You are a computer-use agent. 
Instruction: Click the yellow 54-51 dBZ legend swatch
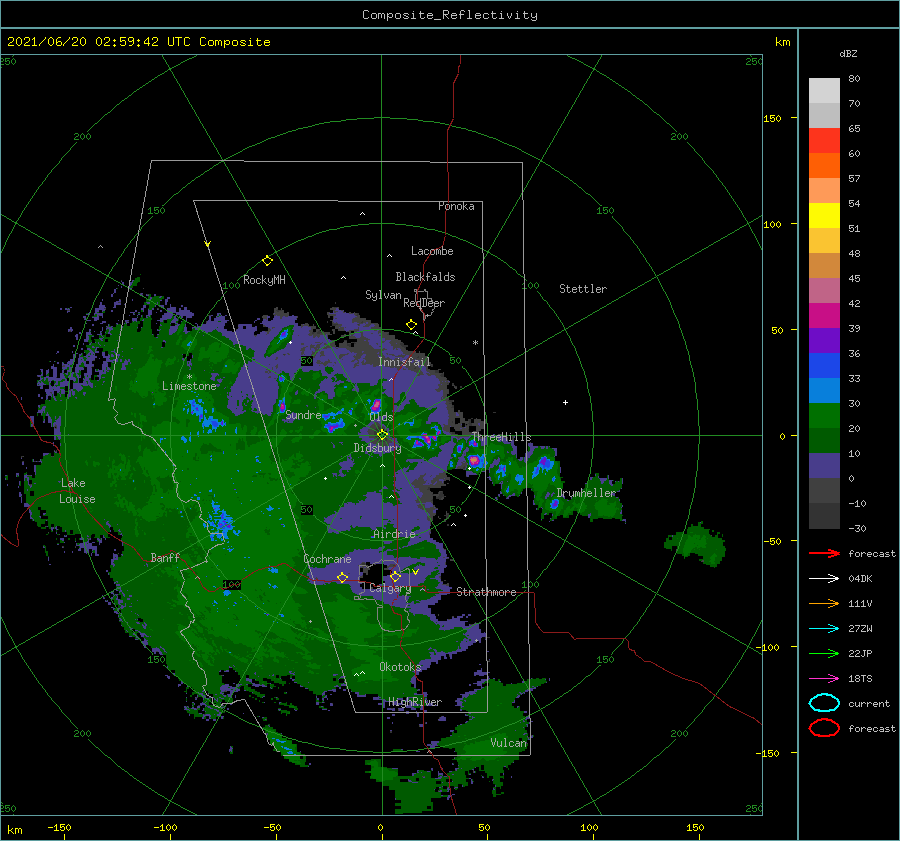click(824, 215)
